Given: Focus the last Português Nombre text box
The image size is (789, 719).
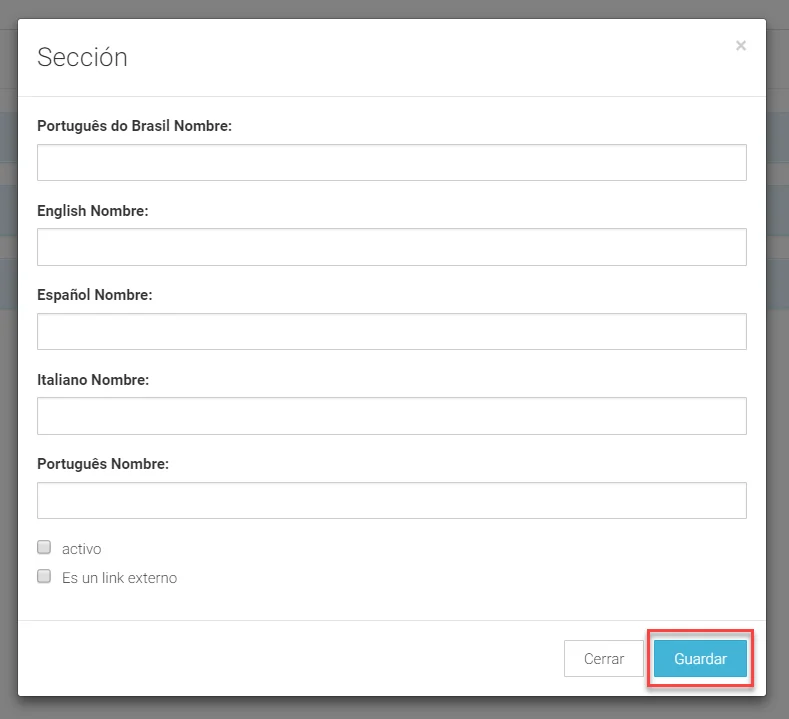Looking at the screenshot, I should tap(391, 501).
